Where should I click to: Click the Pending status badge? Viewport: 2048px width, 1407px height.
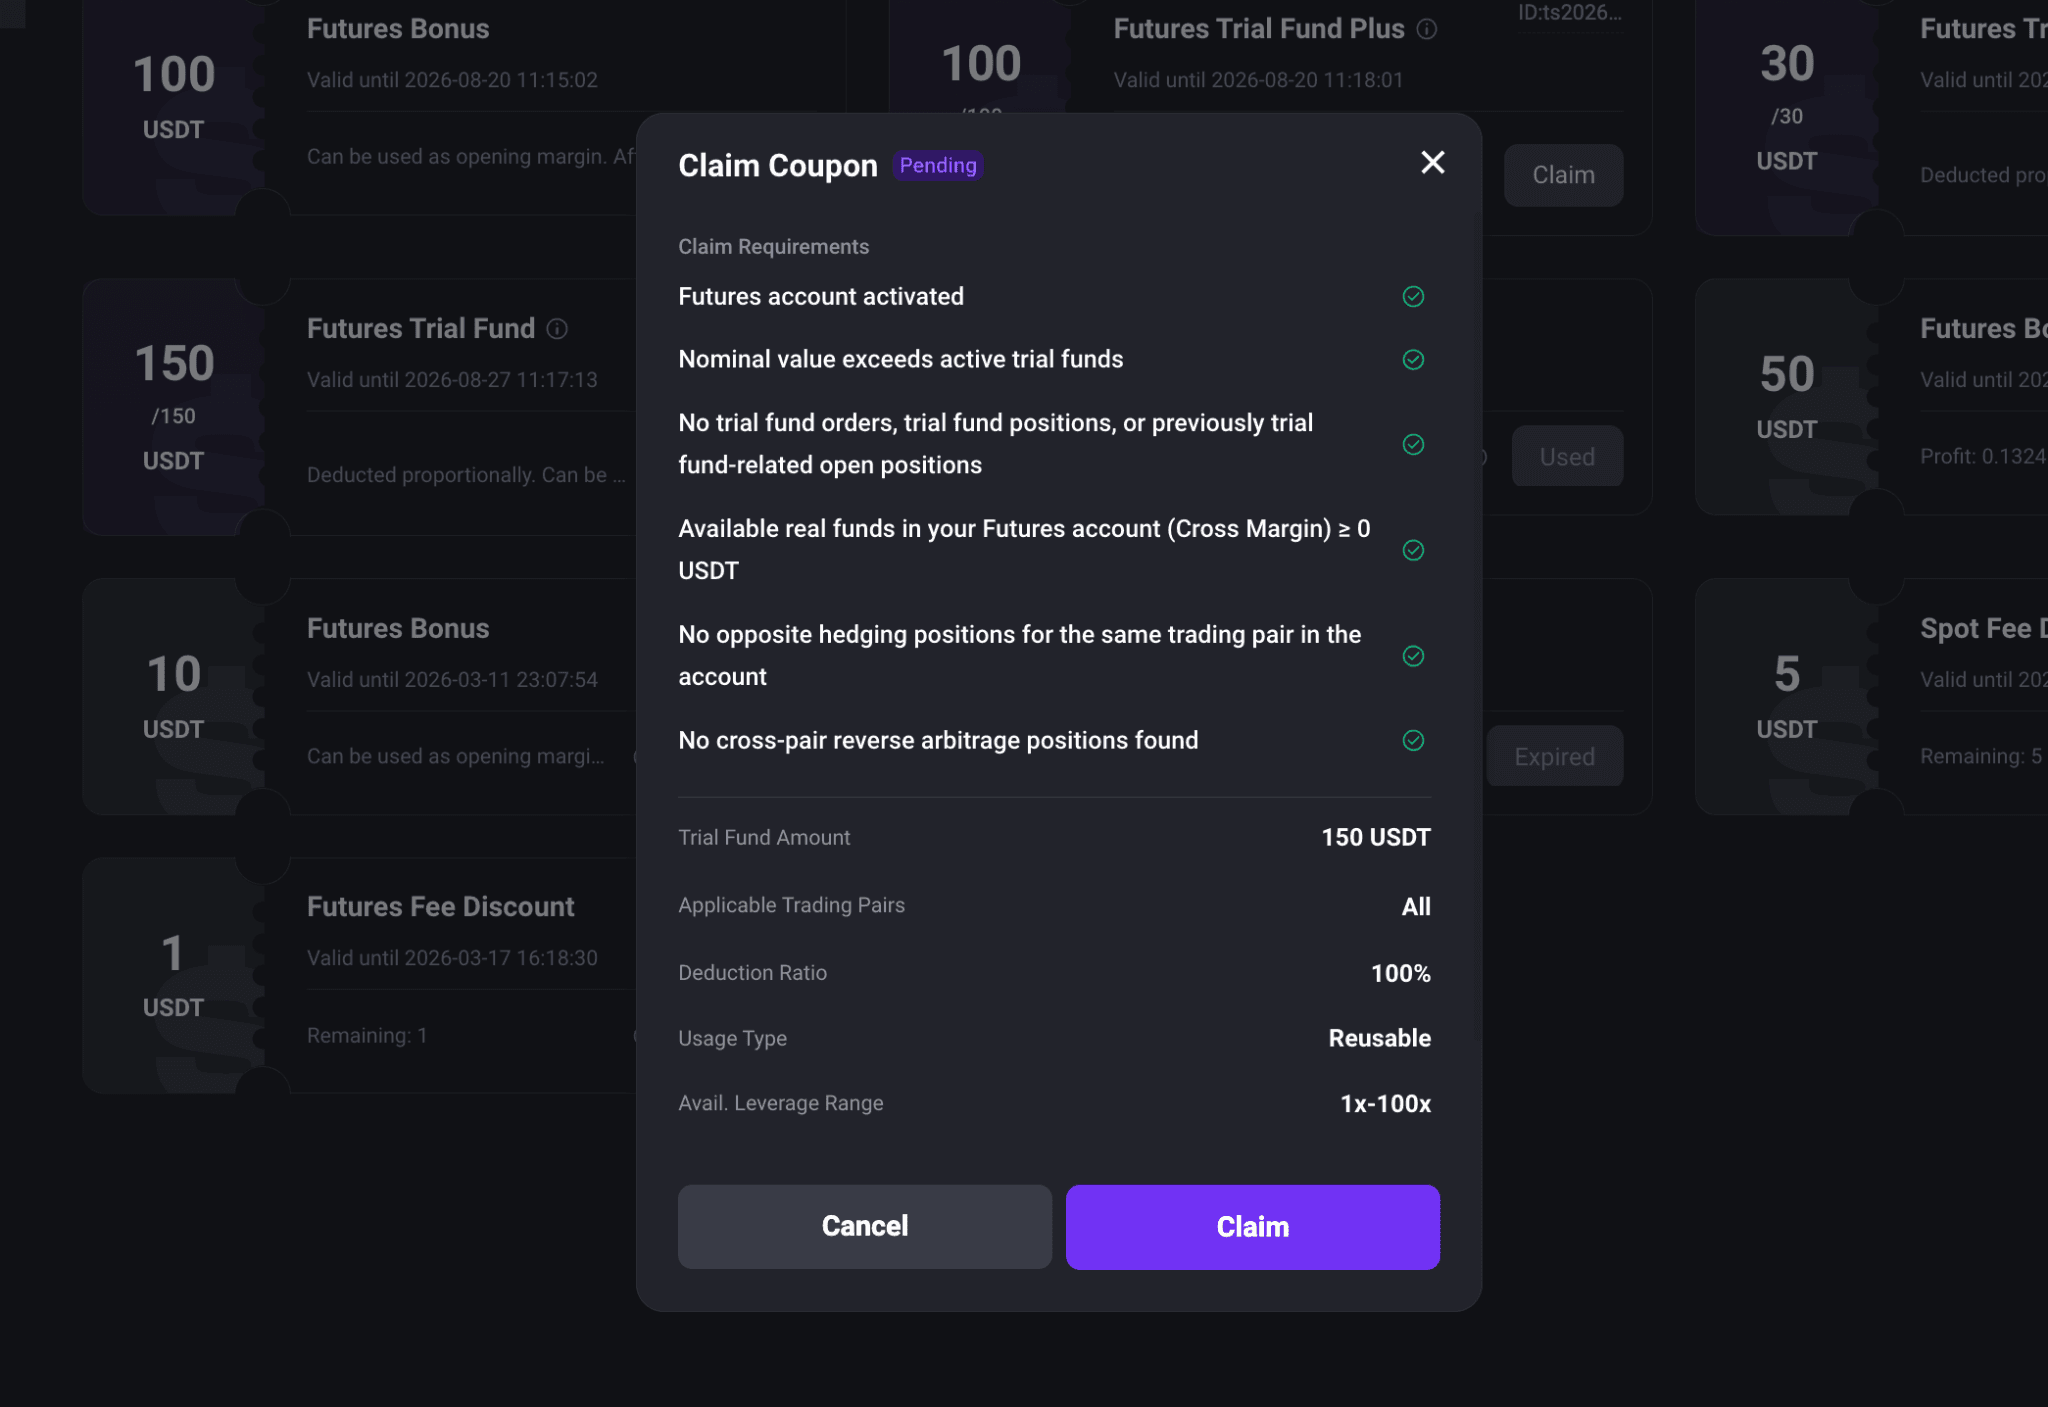pyautogui.click(x=938, y=166)
